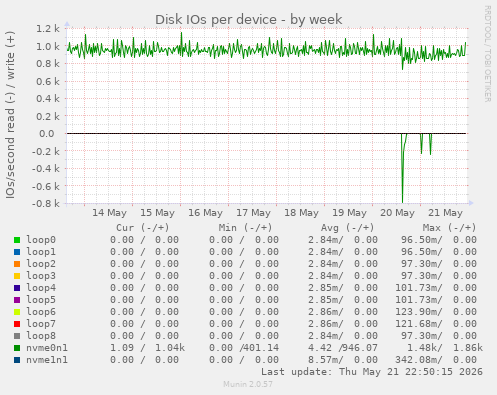Click the 'Munin 2.0.57' footer text
The image size is (497, 395).
(x=248, y=384)
